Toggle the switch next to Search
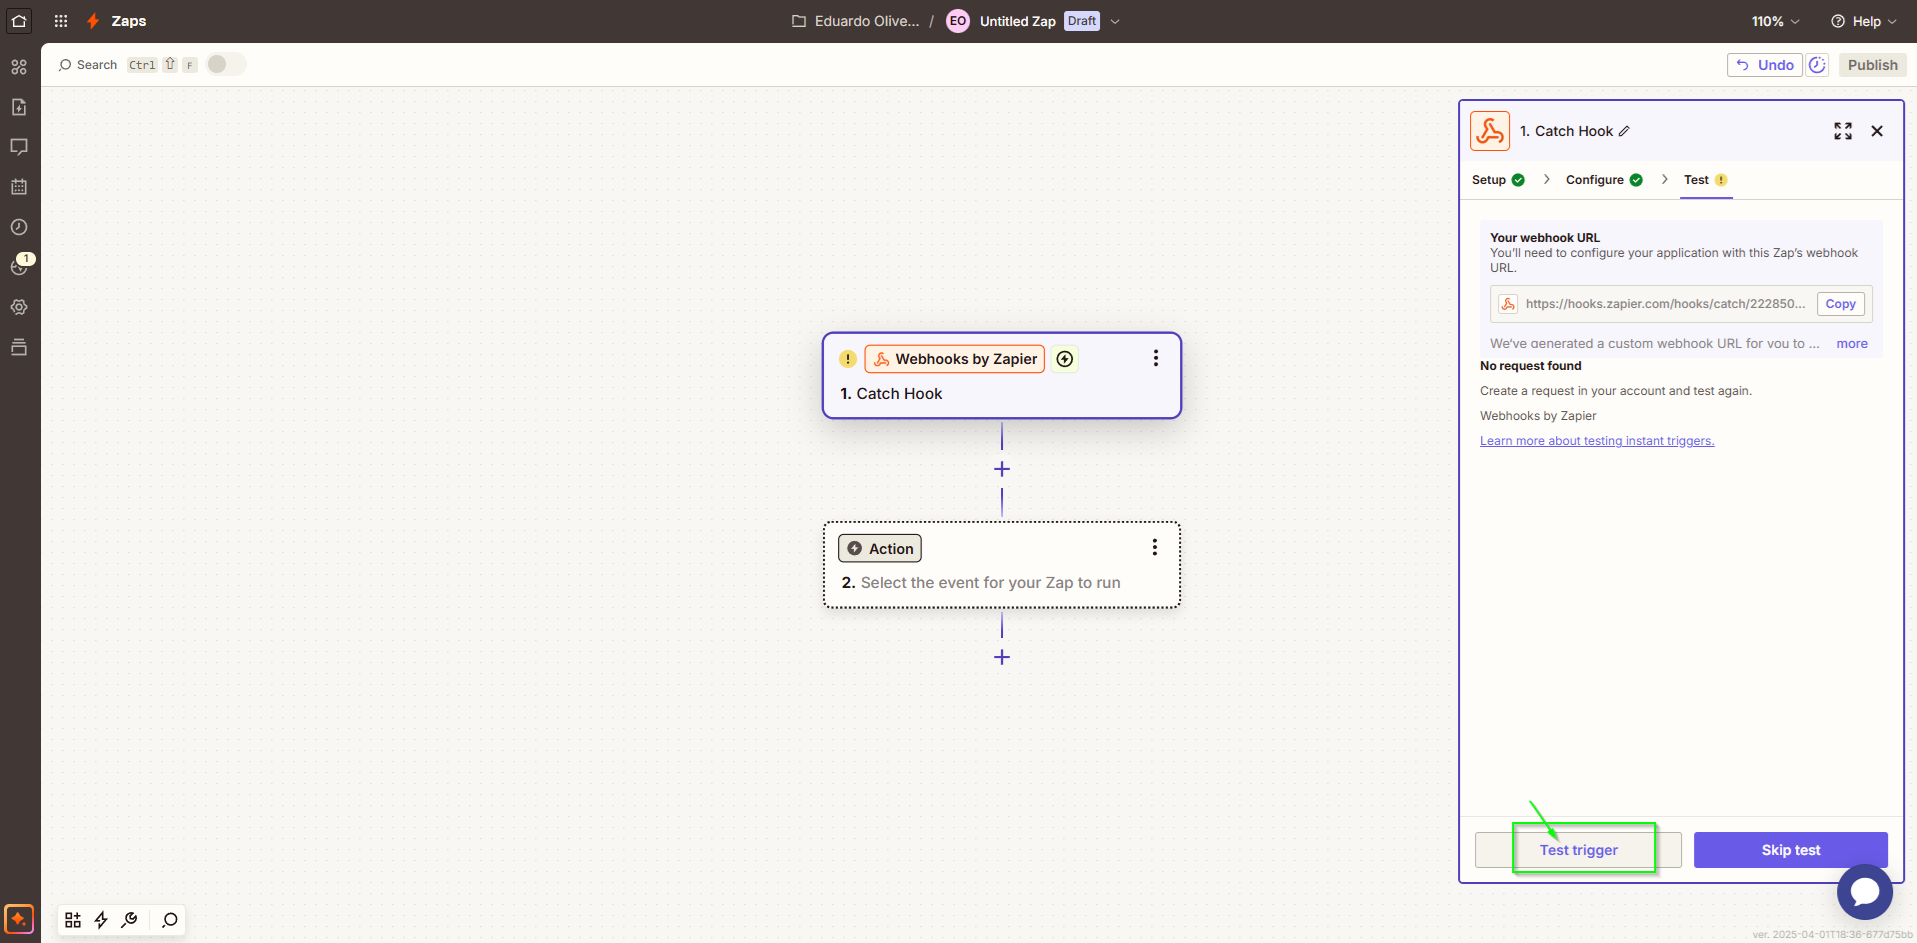 coord(226,64)
